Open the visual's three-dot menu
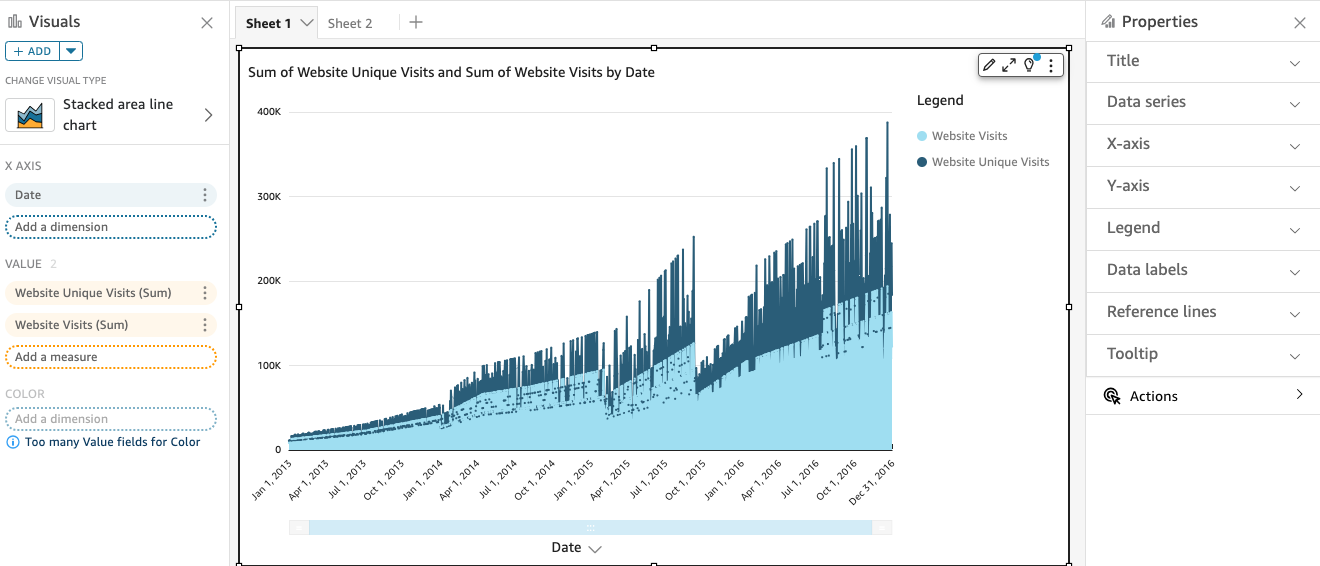This screenshot has width=1320, height=566. click(1051, 65)
